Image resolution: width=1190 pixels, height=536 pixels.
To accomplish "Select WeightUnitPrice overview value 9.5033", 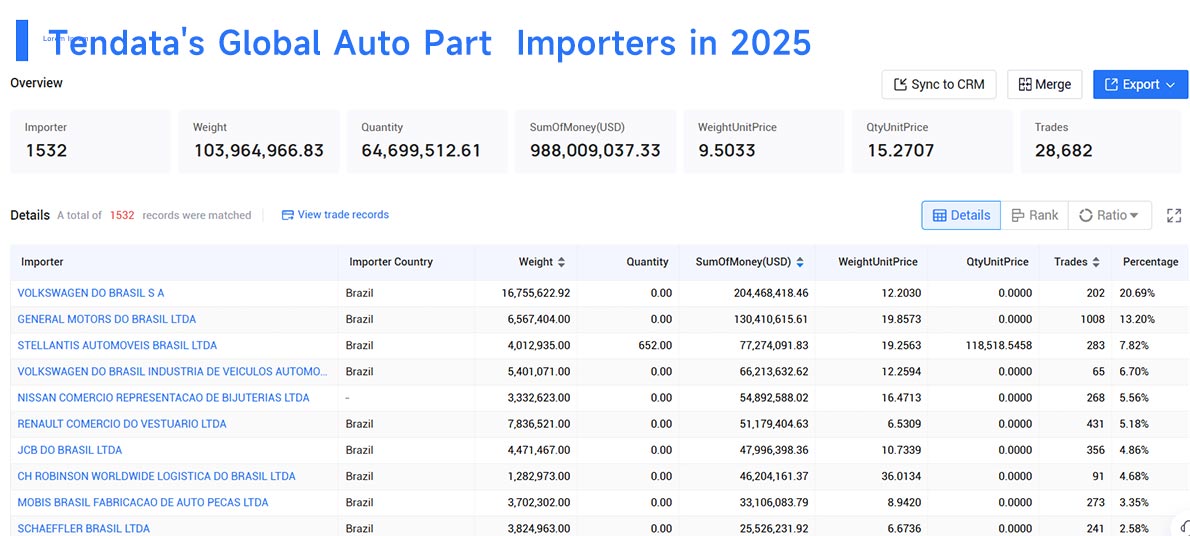I will pos(727,150).
